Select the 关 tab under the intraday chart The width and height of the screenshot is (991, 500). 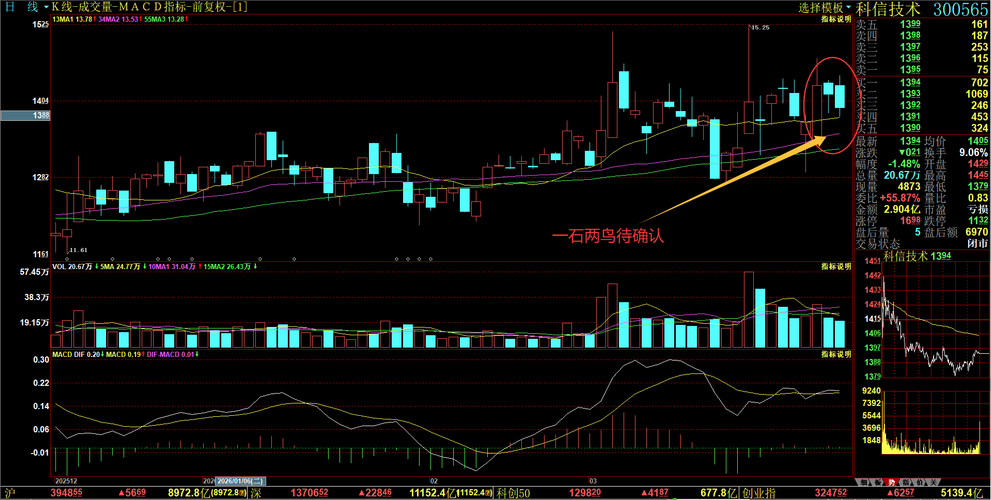[x=934, y=482]
